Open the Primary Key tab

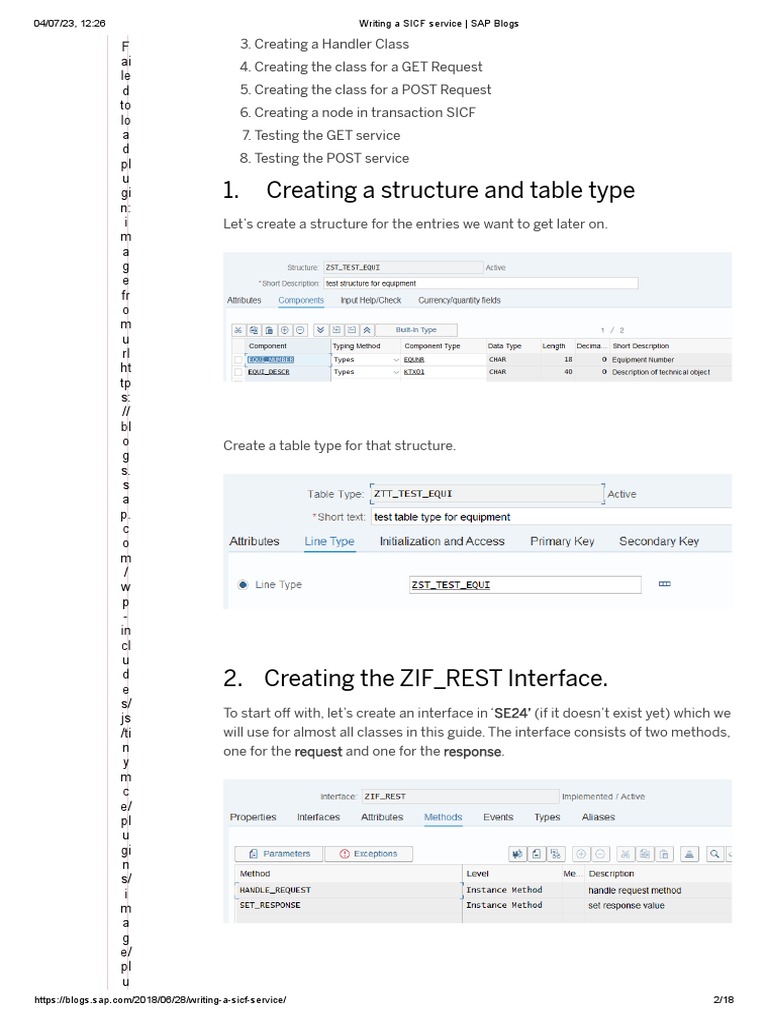click(562, 541)
